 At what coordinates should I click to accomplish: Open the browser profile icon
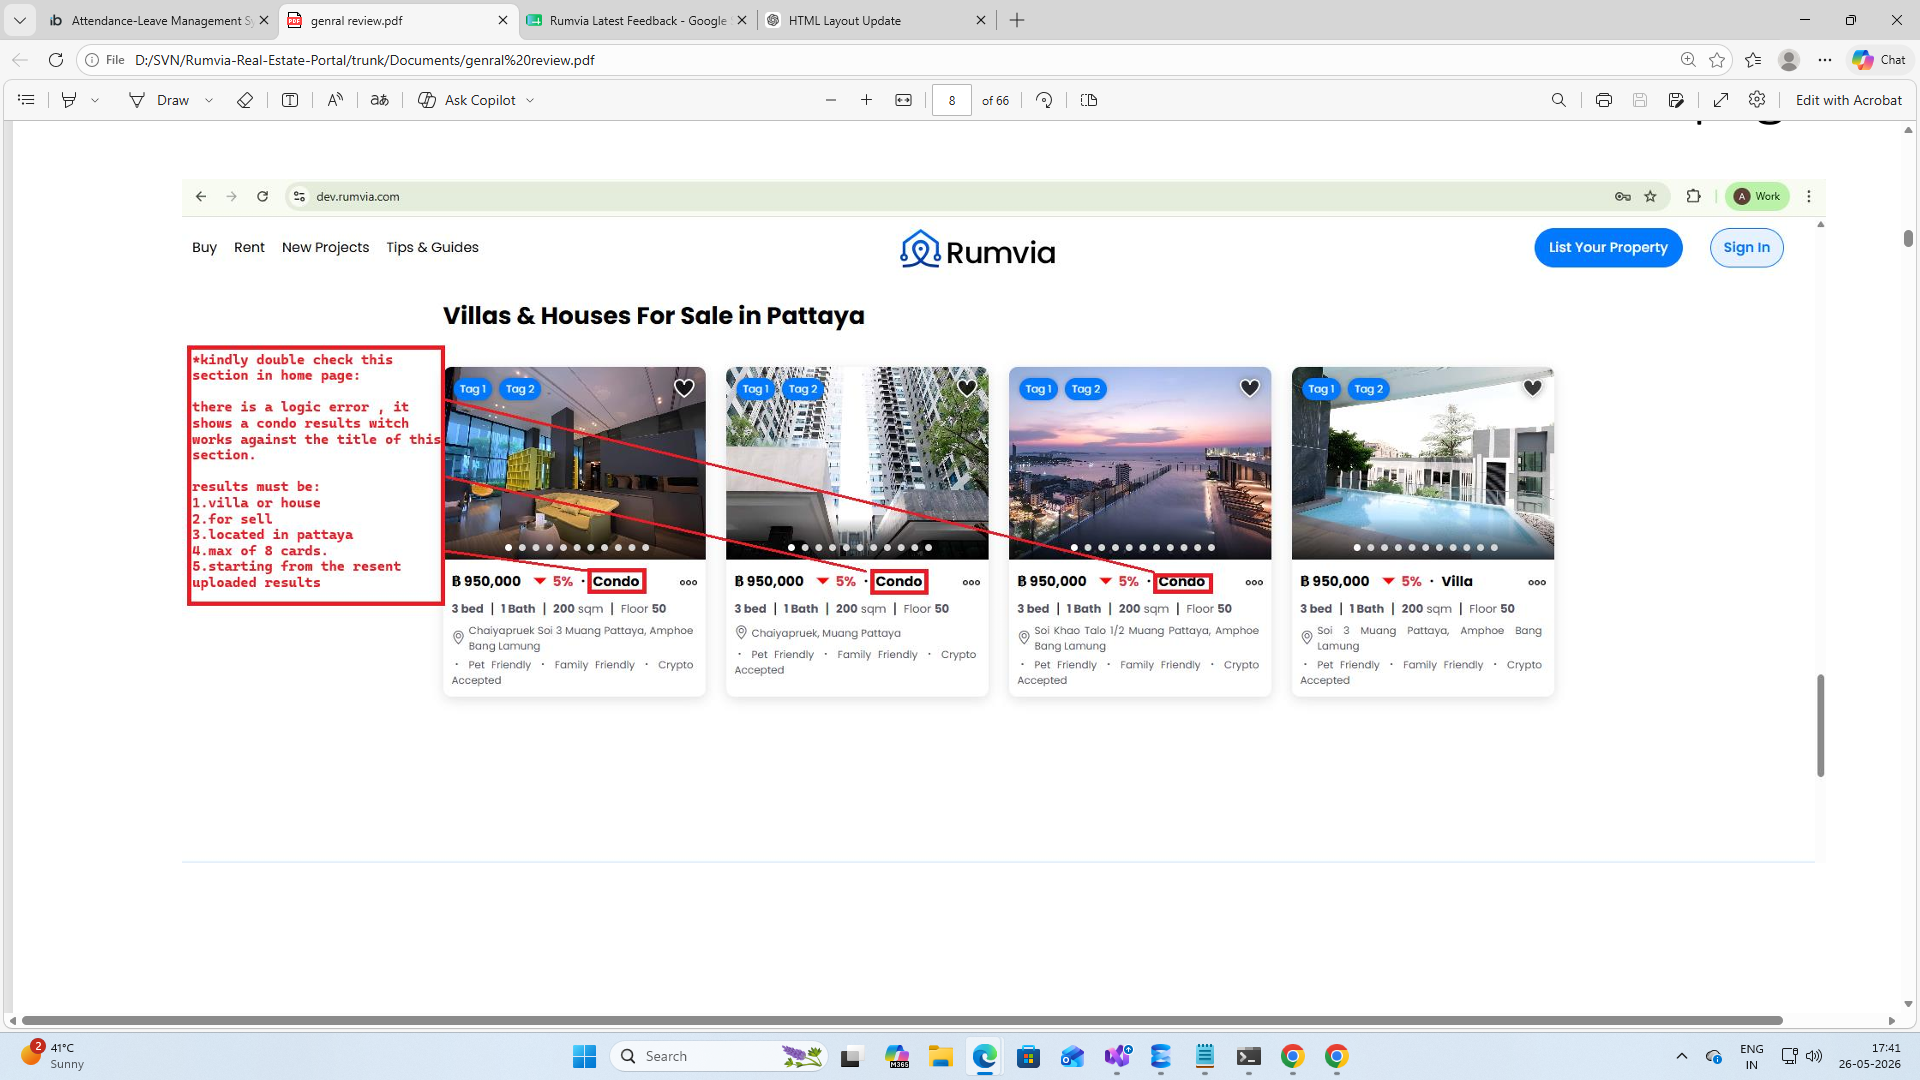[x=1789, y=60]
